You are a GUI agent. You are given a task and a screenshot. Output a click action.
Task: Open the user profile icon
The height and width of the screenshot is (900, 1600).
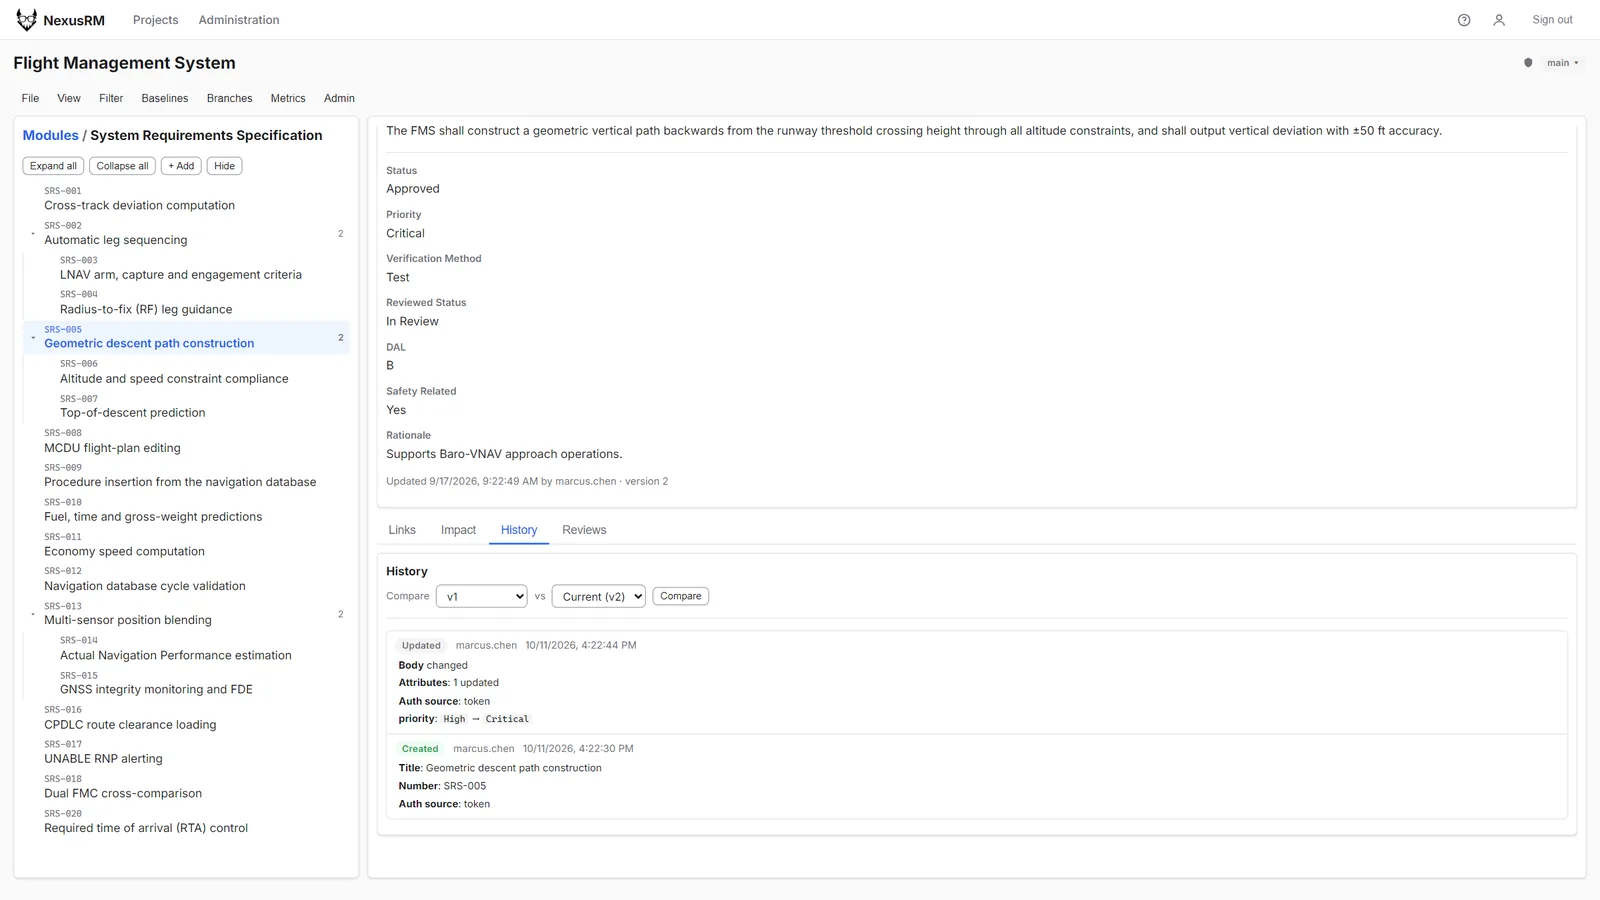coord(1499,20)
